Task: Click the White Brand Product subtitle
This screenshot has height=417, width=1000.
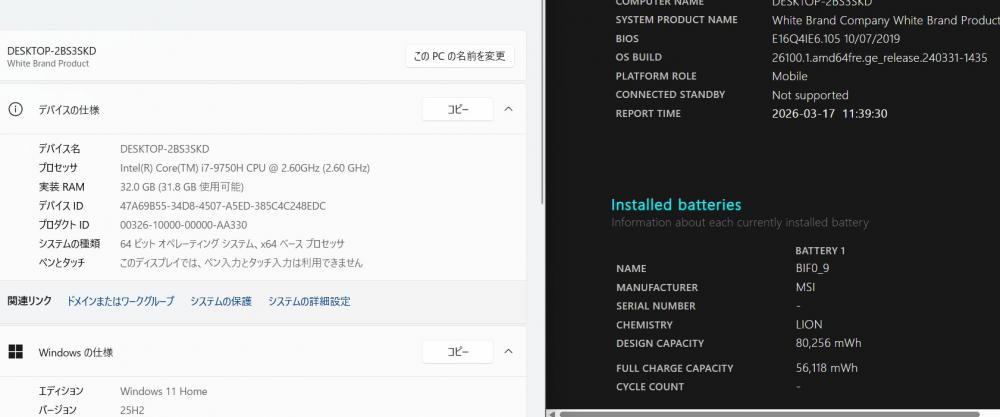Action: point(48,64)
